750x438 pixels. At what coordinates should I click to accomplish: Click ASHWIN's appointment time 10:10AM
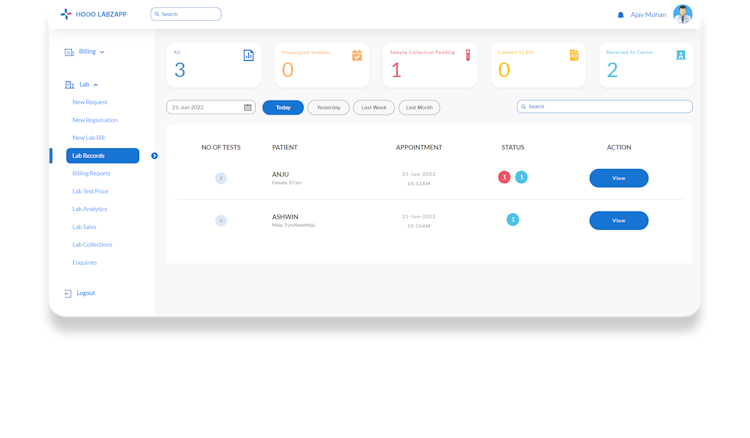(419, 226)
